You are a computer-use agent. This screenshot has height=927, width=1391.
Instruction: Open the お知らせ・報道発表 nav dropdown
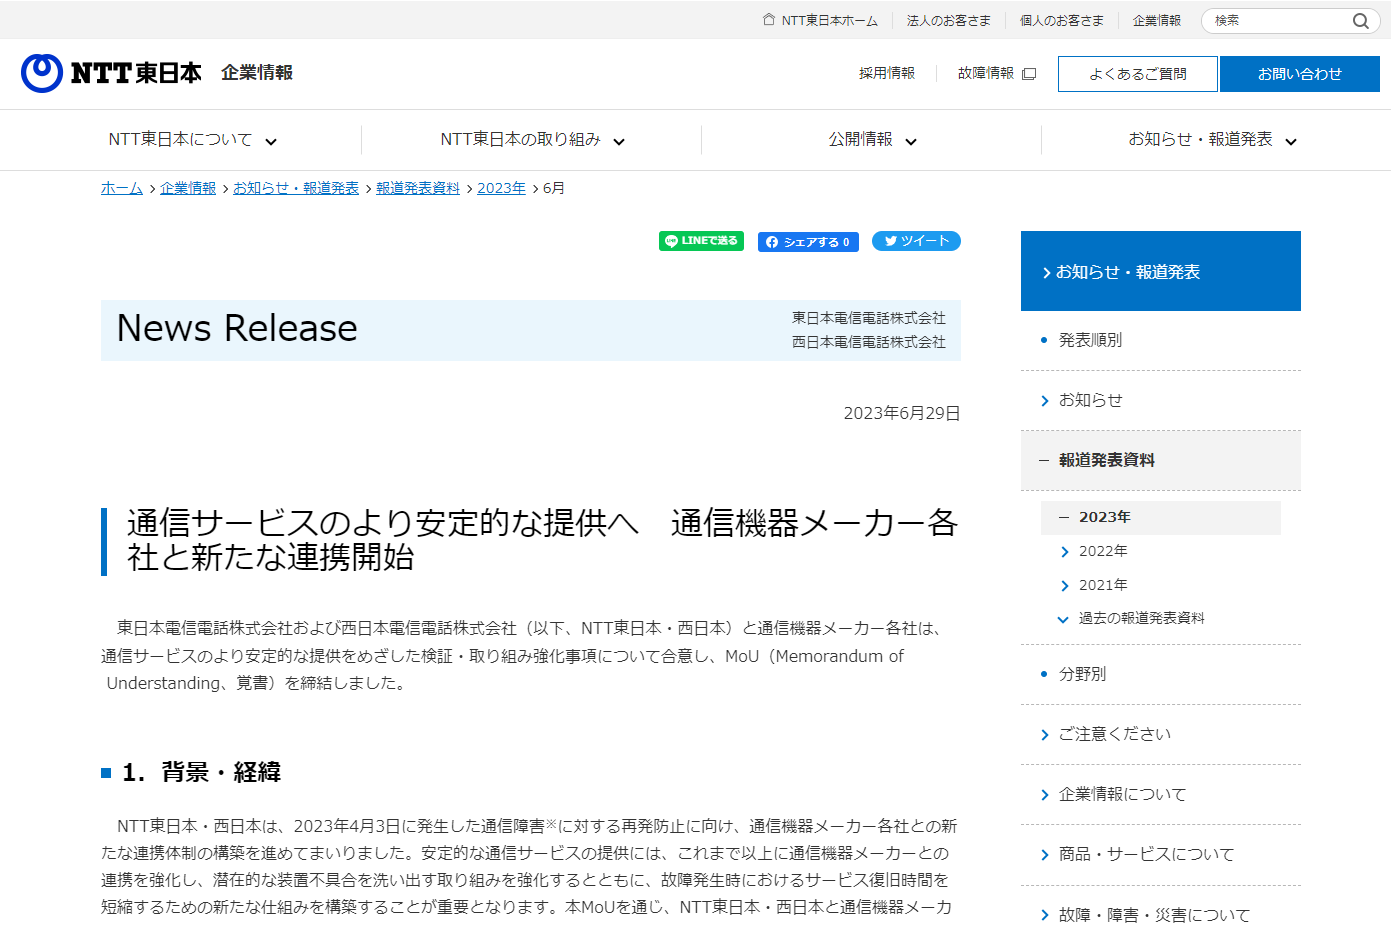(1291, 141)
